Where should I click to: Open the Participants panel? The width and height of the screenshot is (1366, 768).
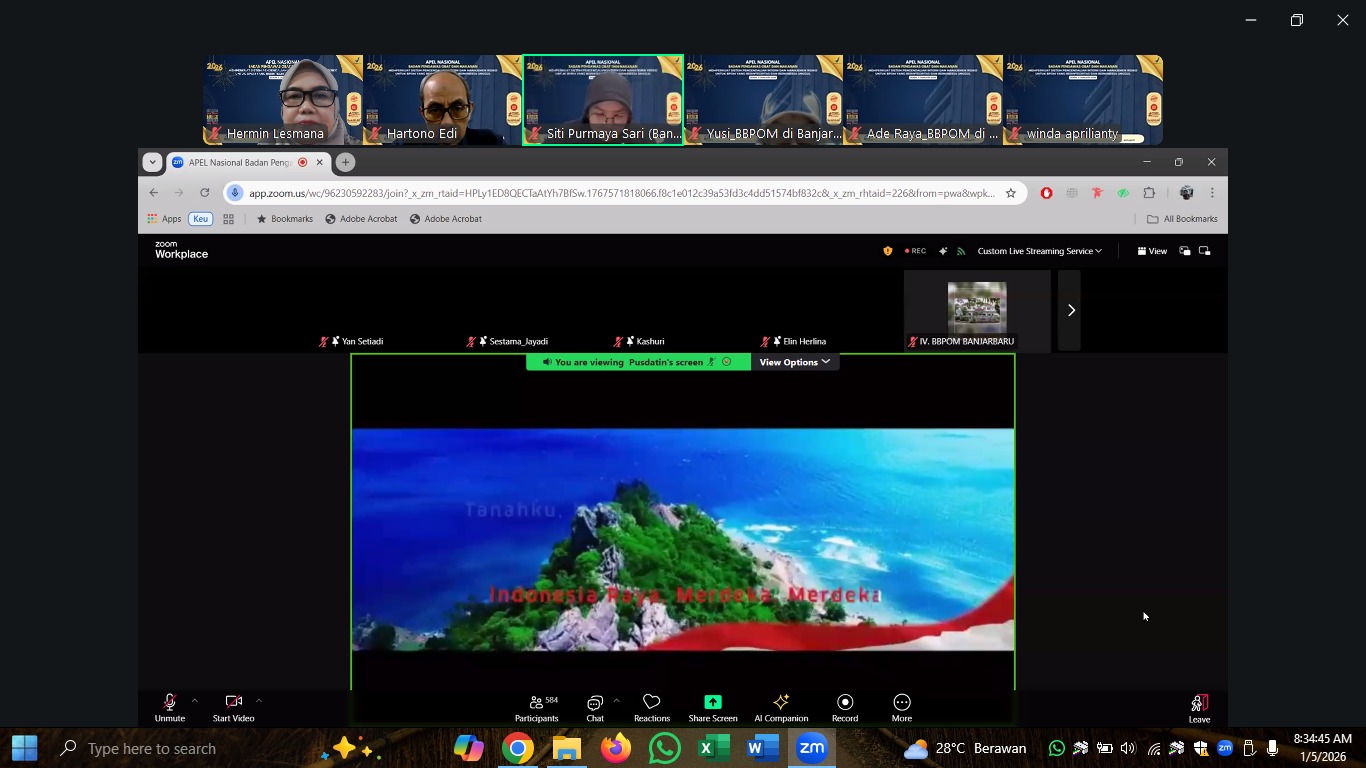click(537, 702)
